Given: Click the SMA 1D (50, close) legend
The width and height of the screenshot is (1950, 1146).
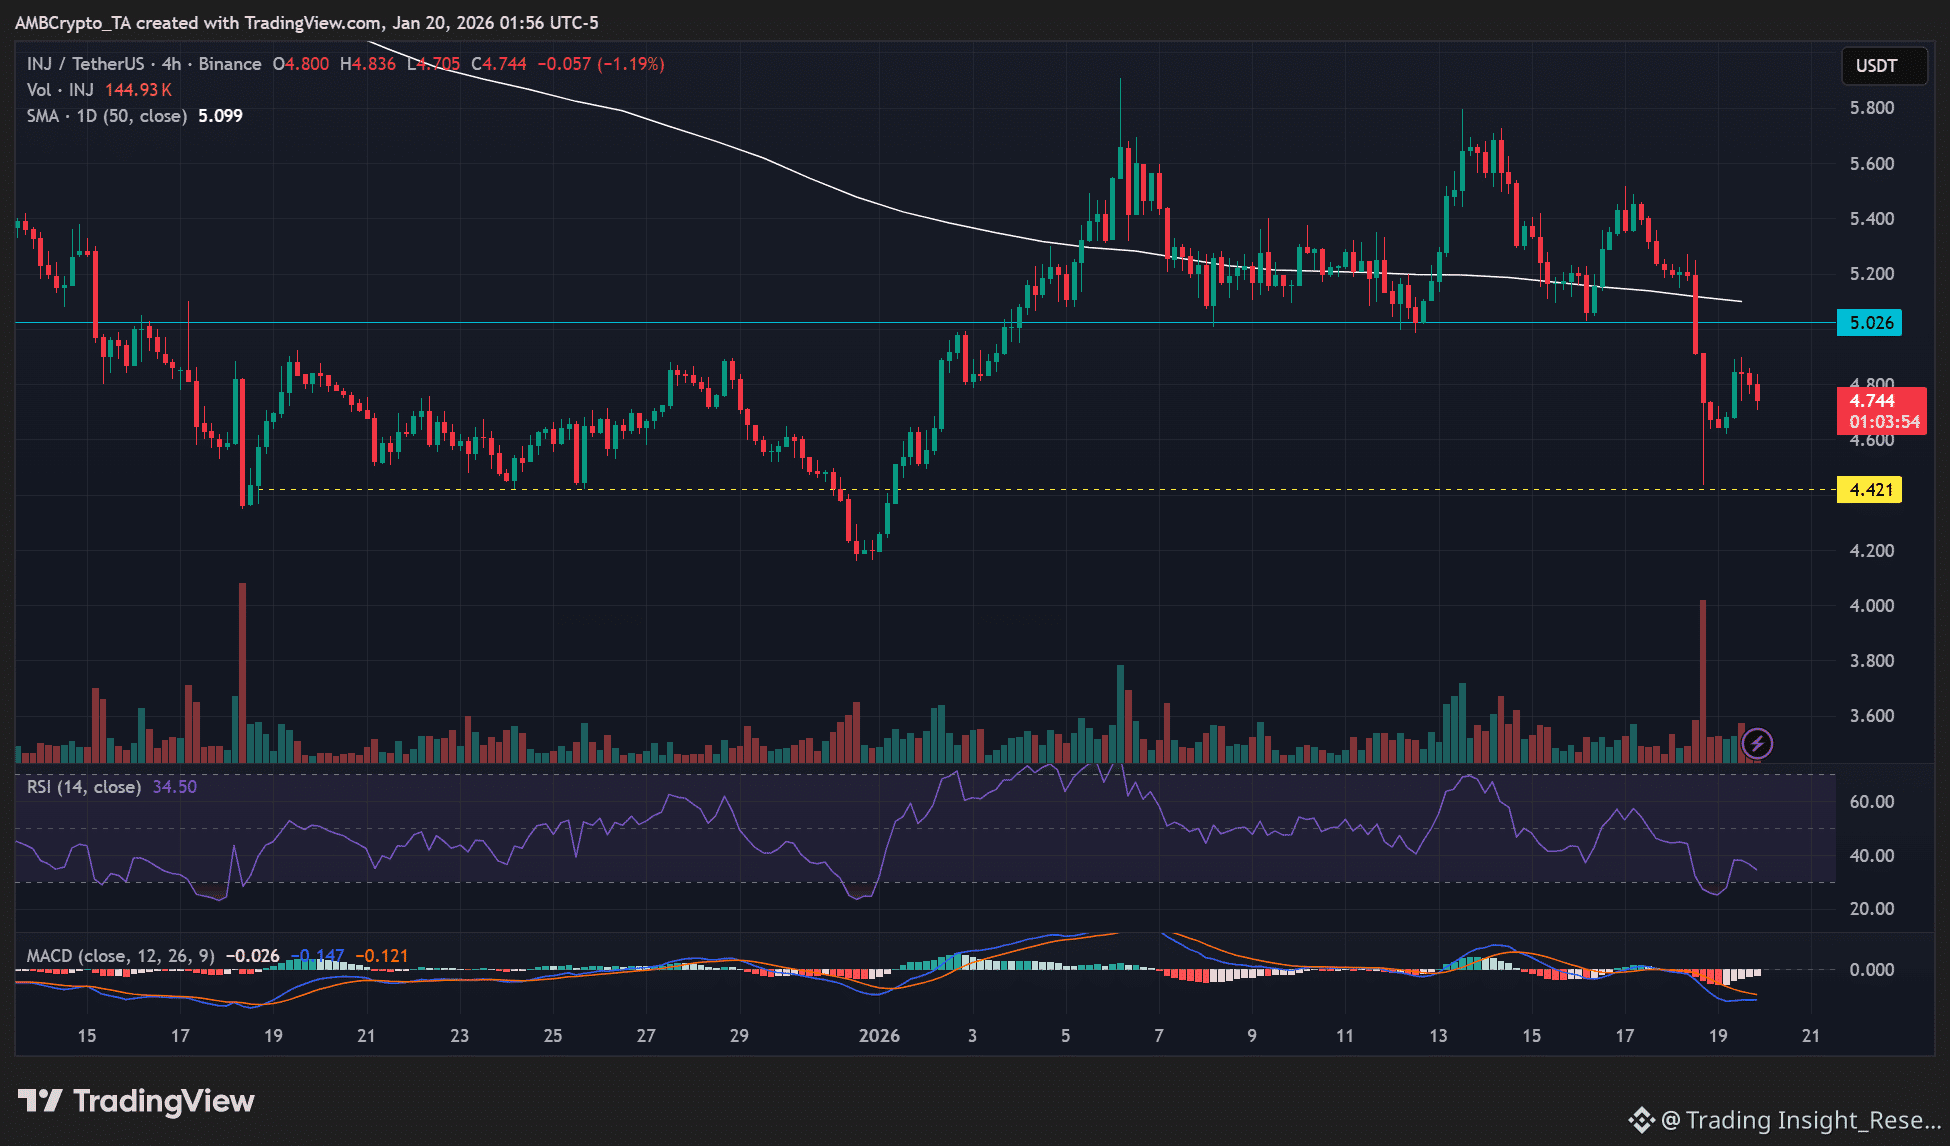Looking at the screenshot, I should (106, 116).
